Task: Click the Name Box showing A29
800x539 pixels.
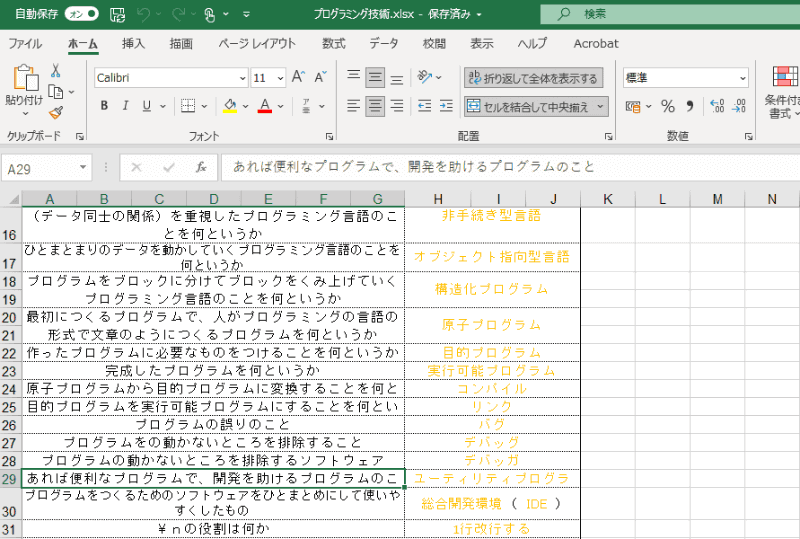Action: 46,168
